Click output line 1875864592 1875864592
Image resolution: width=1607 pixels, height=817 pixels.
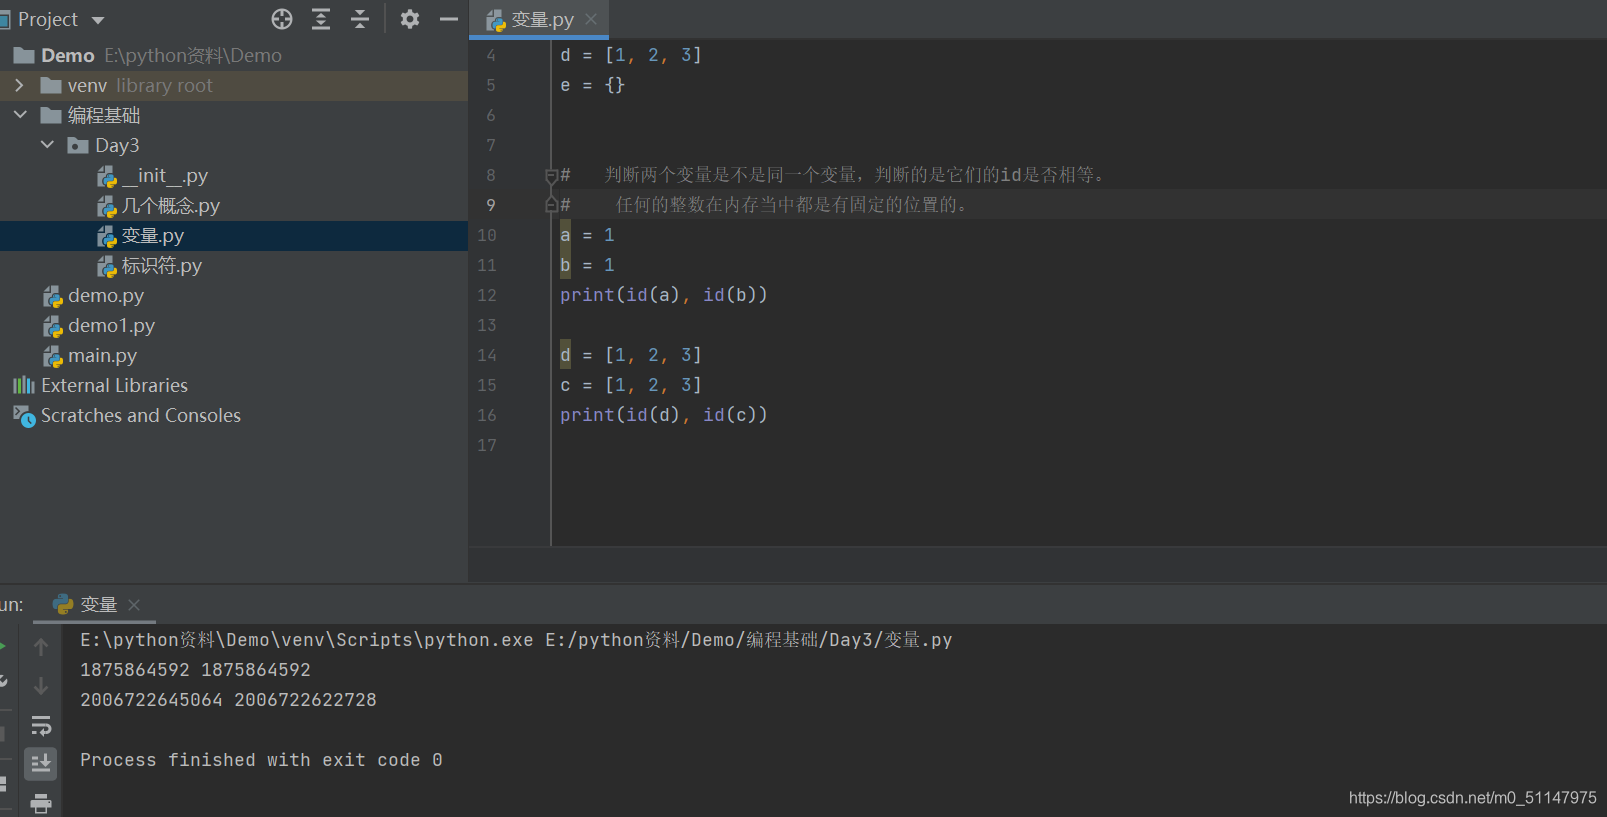195,670
